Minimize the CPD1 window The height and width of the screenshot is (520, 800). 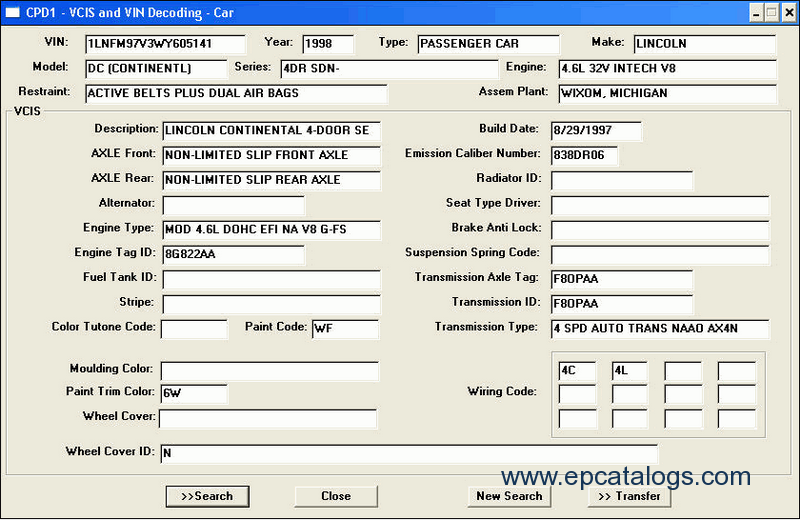click(756, 13)
